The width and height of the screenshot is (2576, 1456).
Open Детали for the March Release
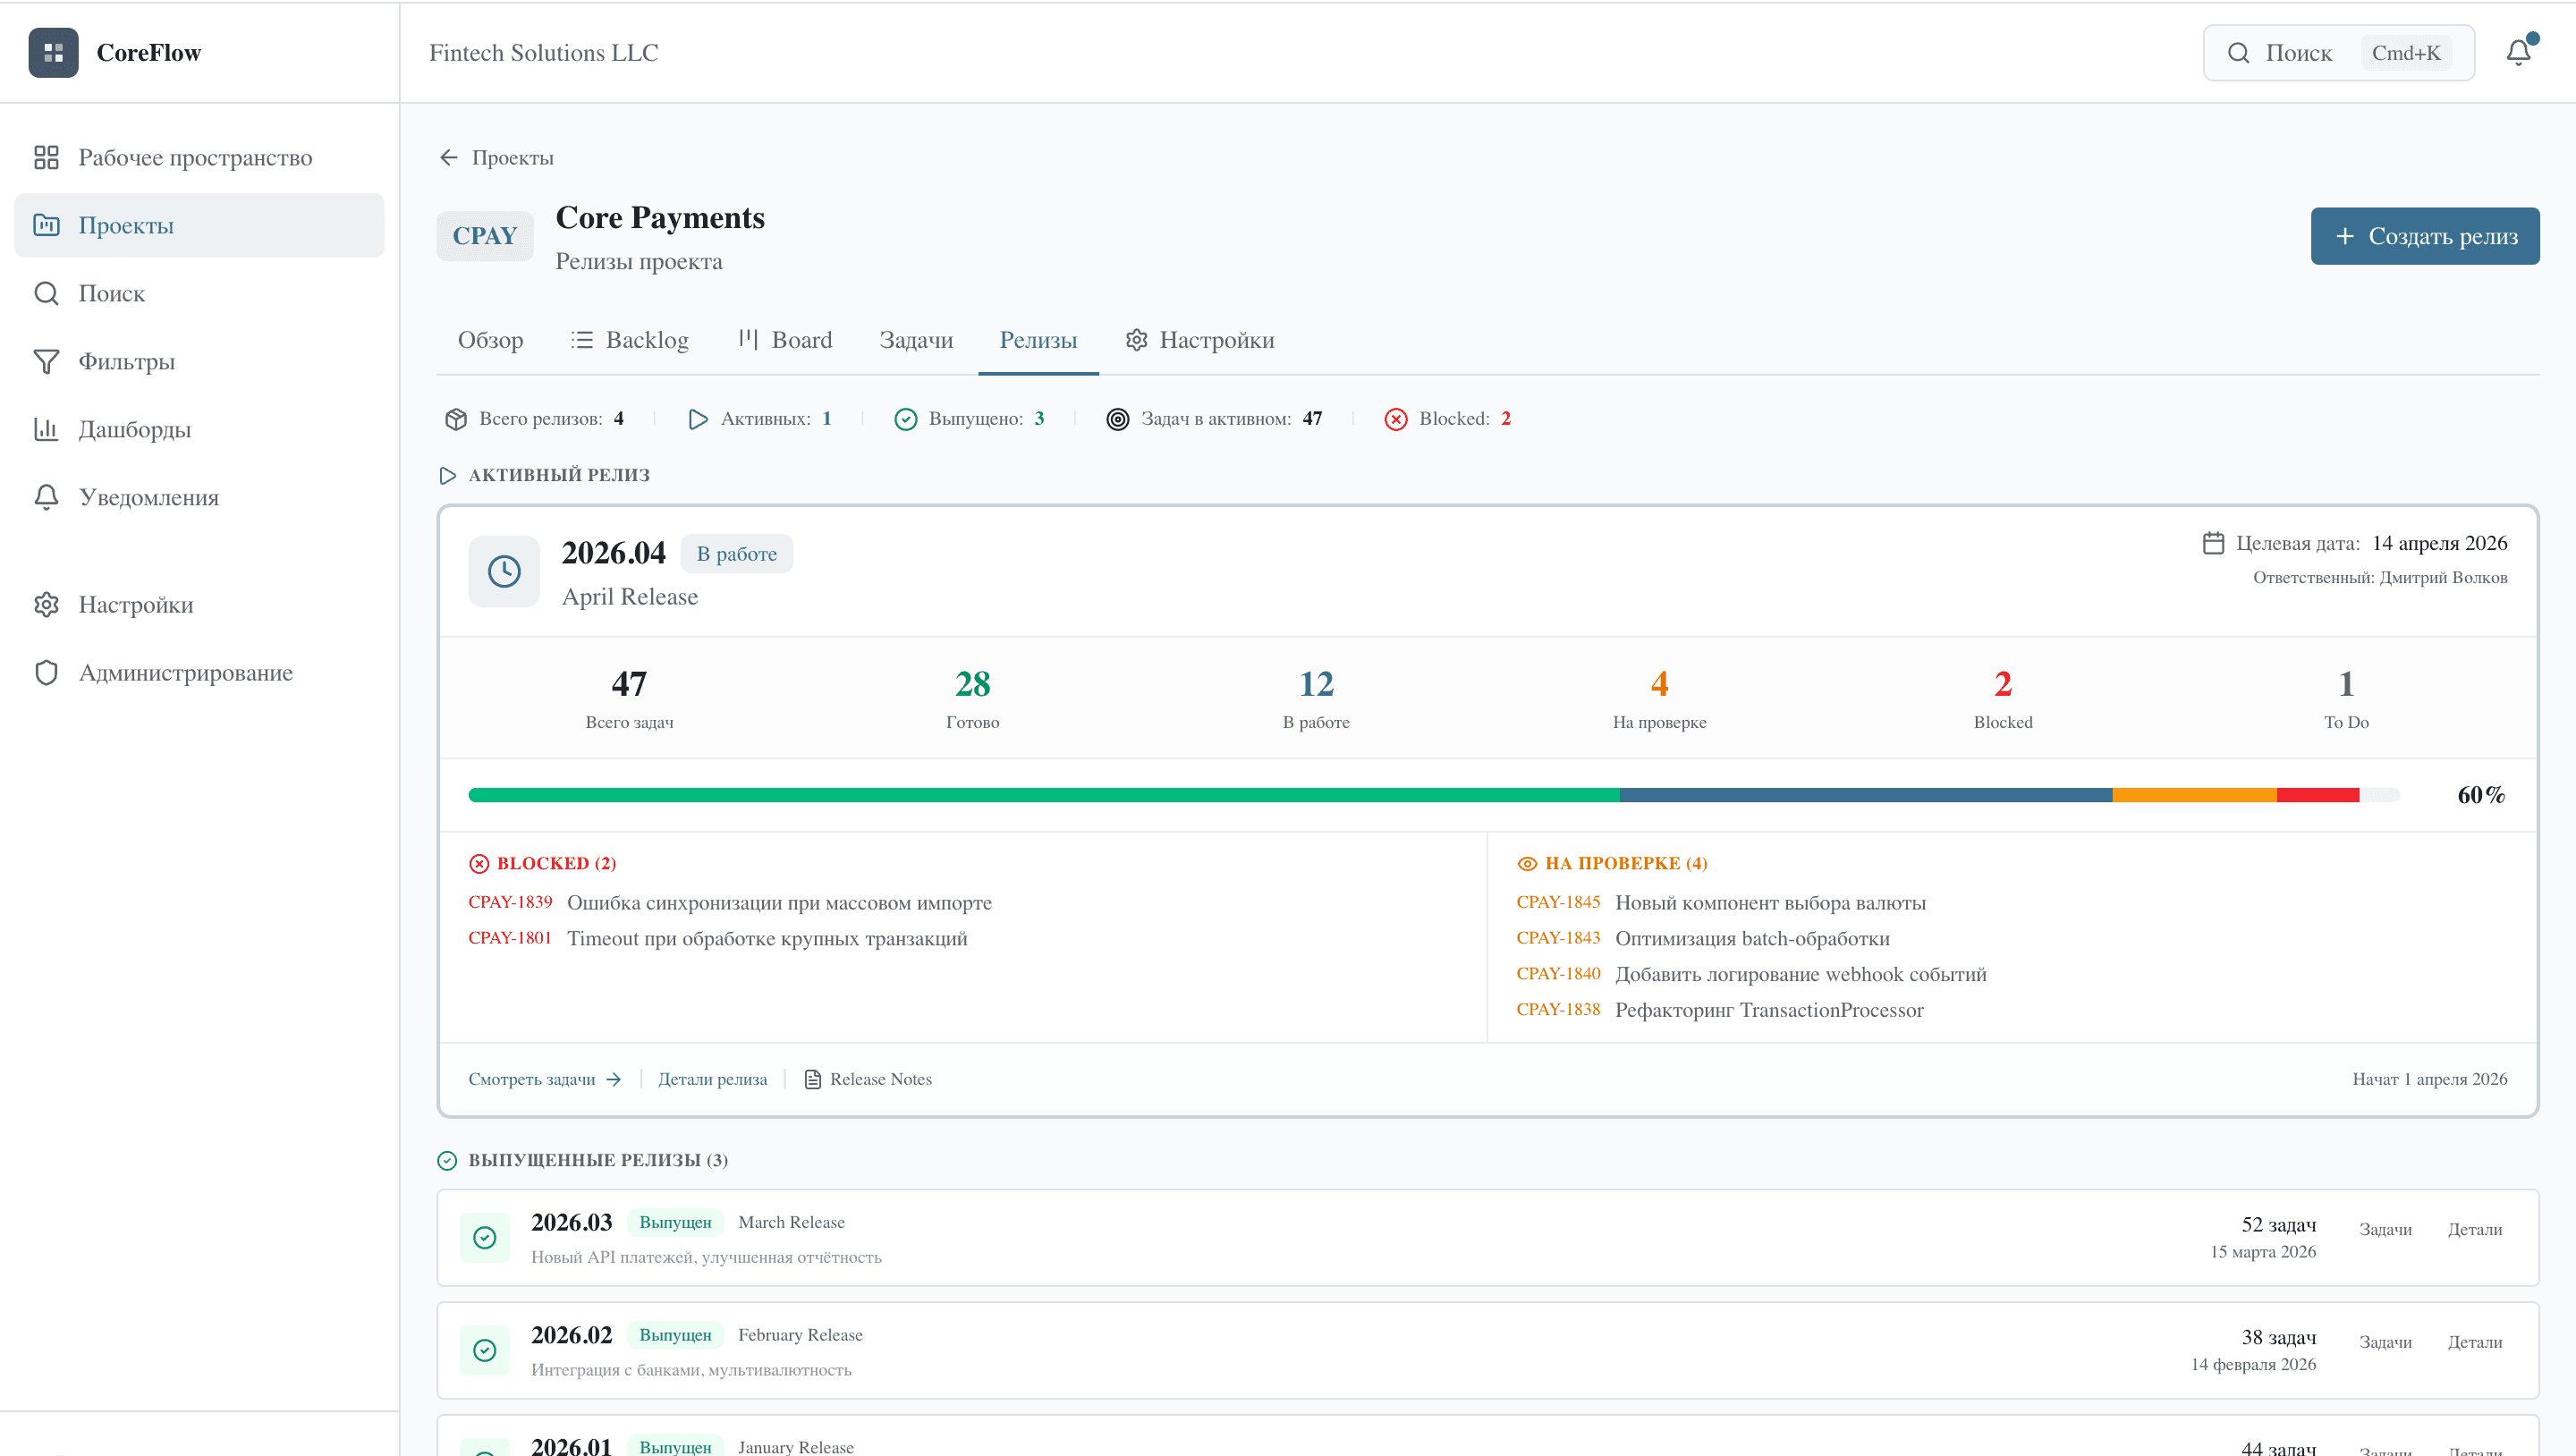2474,1229
